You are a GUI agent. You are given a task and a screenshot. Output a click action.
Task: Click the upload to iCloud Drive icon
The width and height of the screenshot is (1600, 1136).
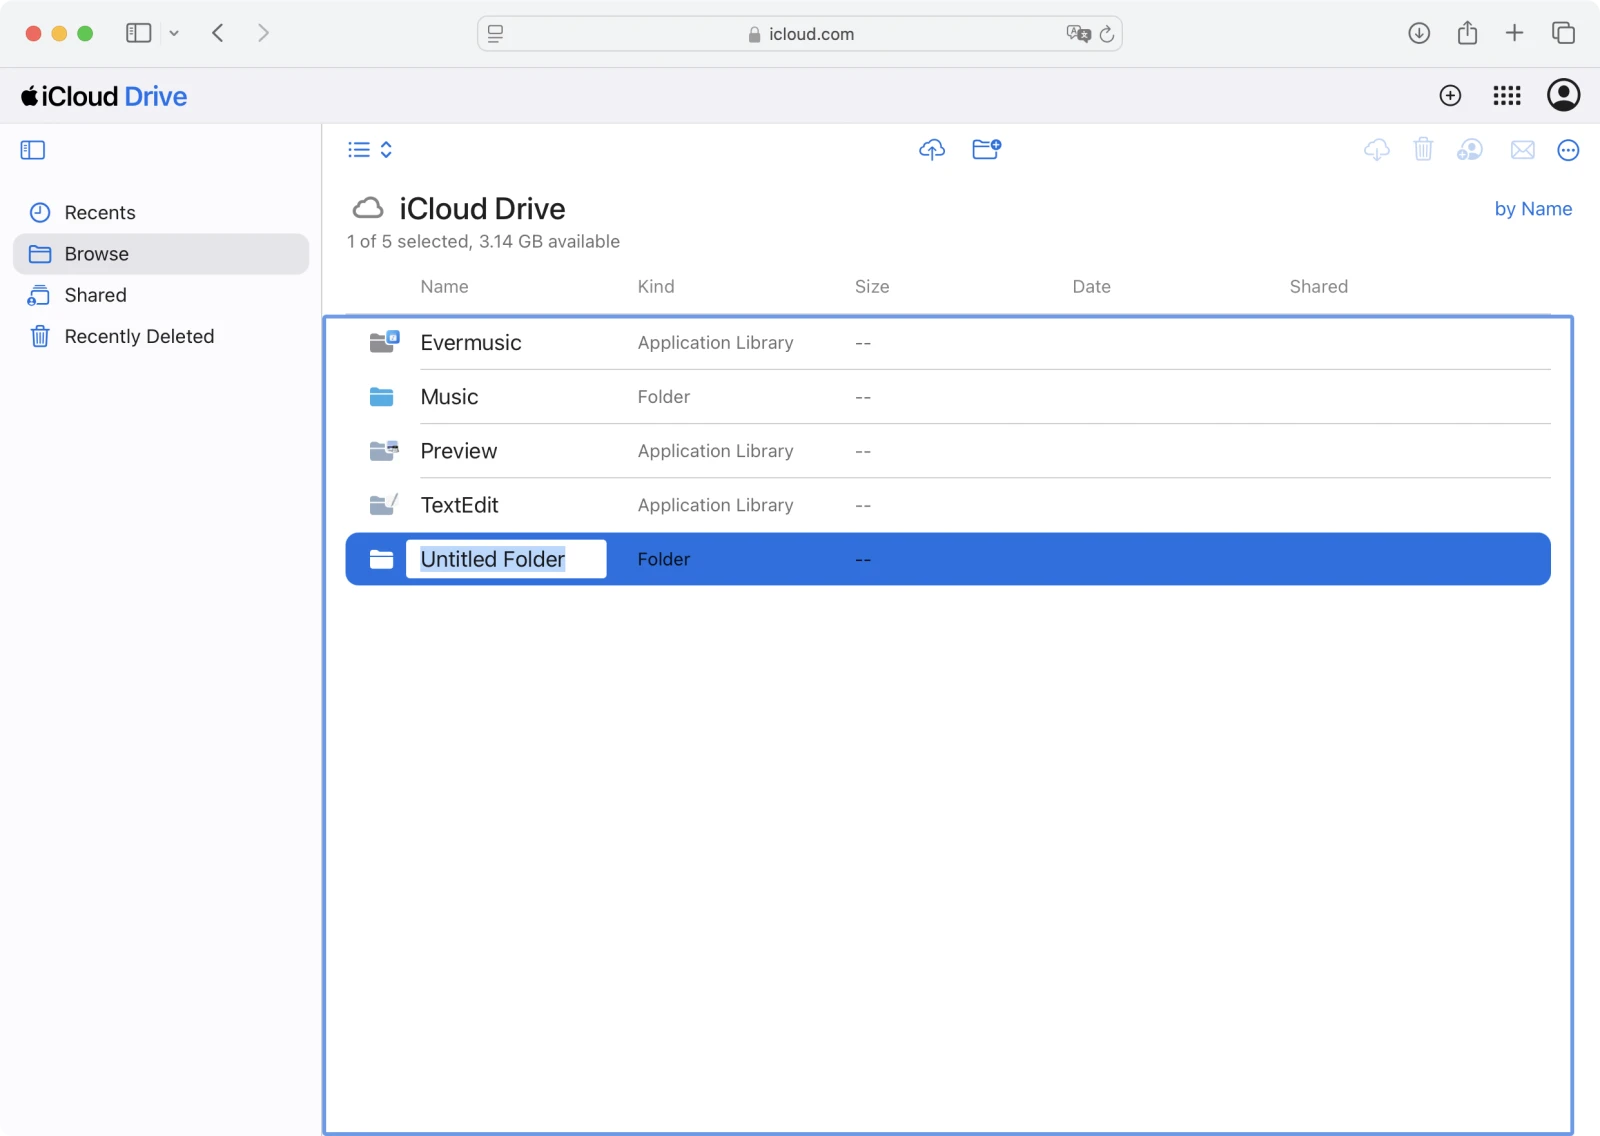pyautogui.click(x=931, y=150)
